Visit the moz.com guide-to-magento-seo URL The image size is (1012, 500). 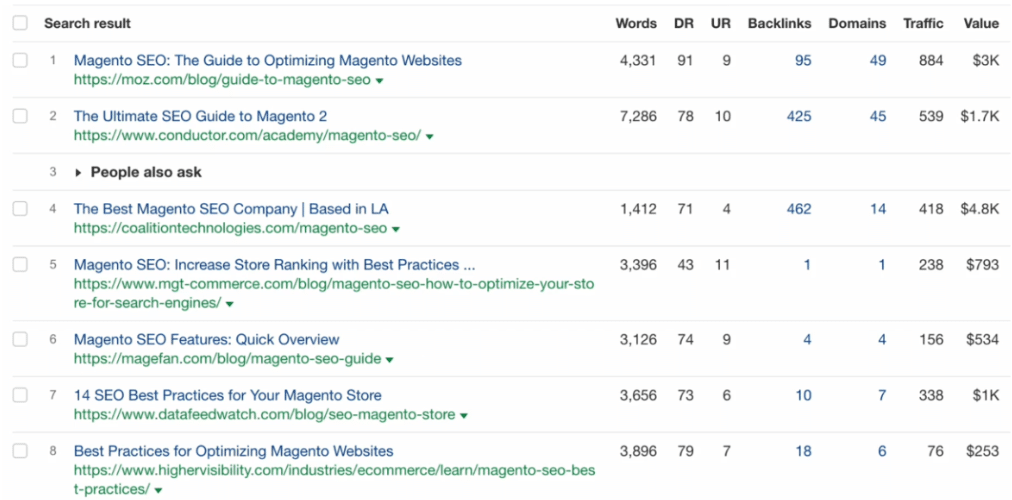(x=222, y=81)
